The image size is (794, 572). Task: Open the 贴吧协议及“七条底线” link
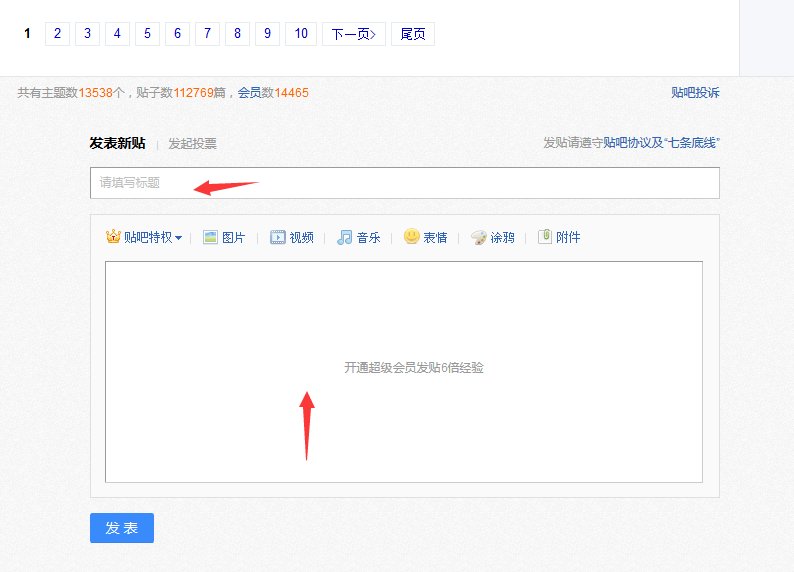coord(661,143)
